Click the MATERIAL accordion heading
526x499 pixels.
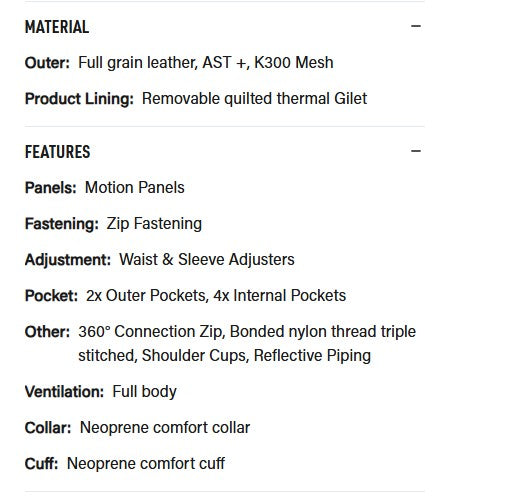tap(57, 27)
